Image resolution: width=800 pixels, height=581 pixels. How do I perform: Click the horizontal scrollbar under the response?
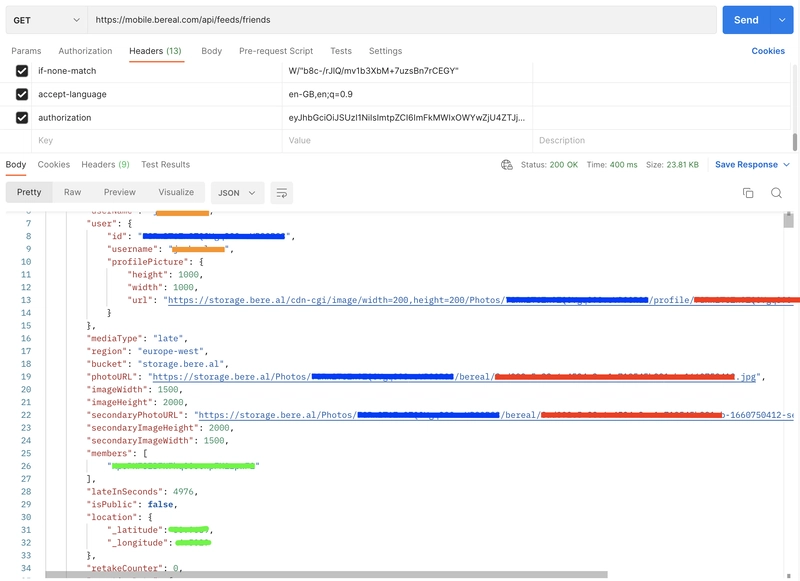[x=327, y=574]
